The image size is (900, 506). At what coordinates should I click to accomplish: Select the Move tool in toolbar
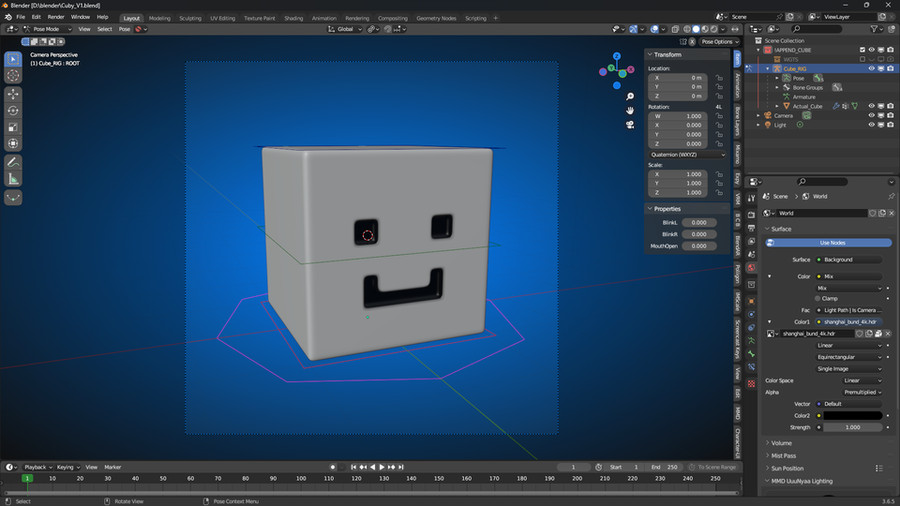point(13,94)
